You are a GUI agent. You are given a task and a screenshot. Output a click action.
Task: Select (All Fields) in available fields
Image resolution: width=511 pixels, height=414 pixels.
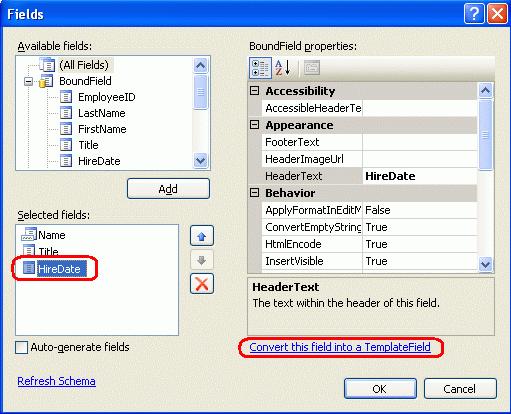[x=84, y=65]
